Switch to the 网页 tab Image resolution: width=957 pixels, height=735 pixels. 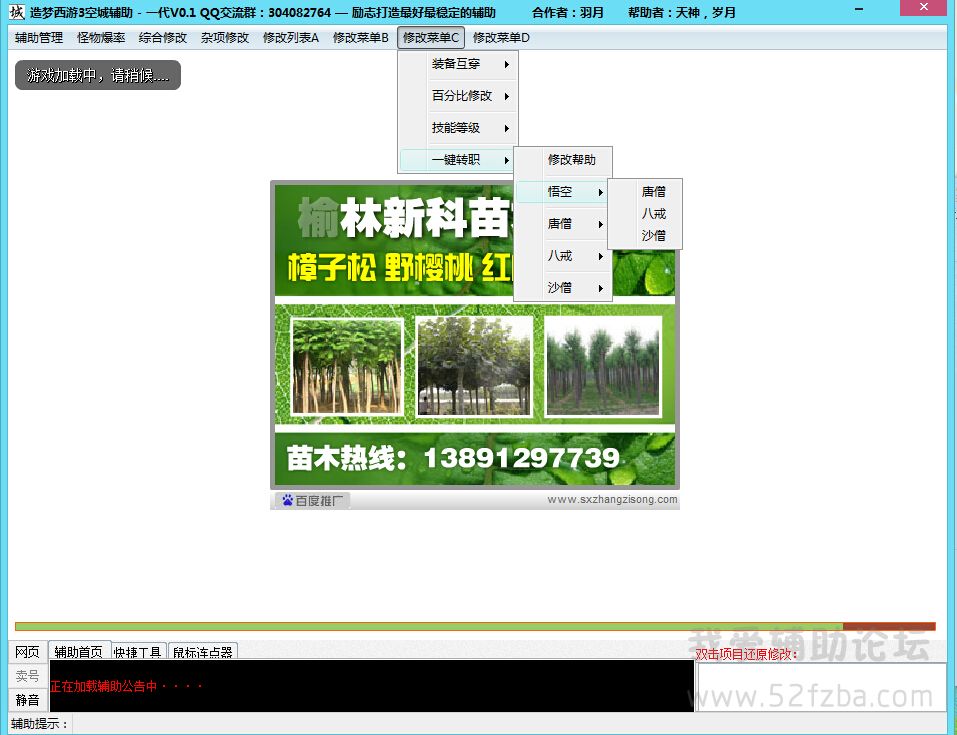pyautogui.click(x=27, y=652)
